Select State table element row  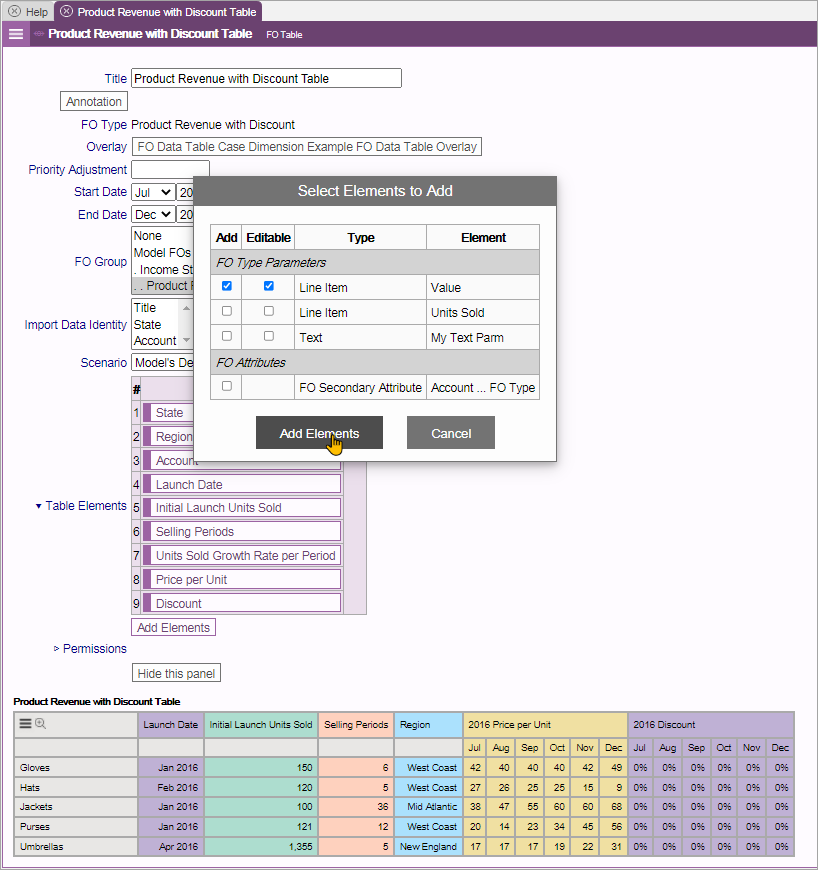pyautogui.click(x=168, y=412)
